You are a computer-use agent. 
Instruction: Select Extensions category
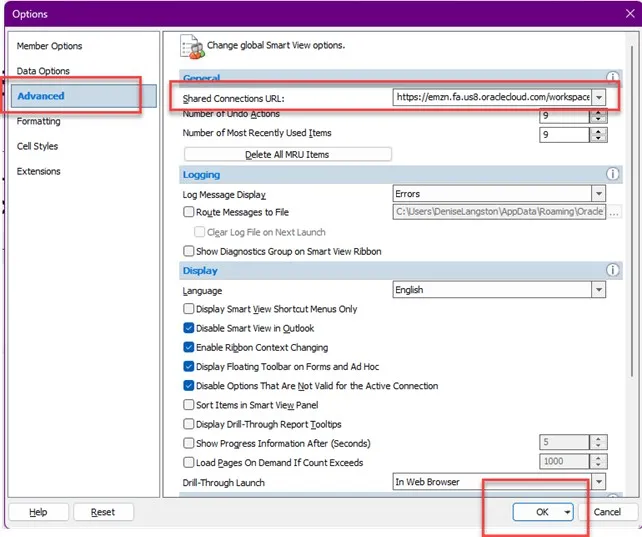tap(38, 171)
